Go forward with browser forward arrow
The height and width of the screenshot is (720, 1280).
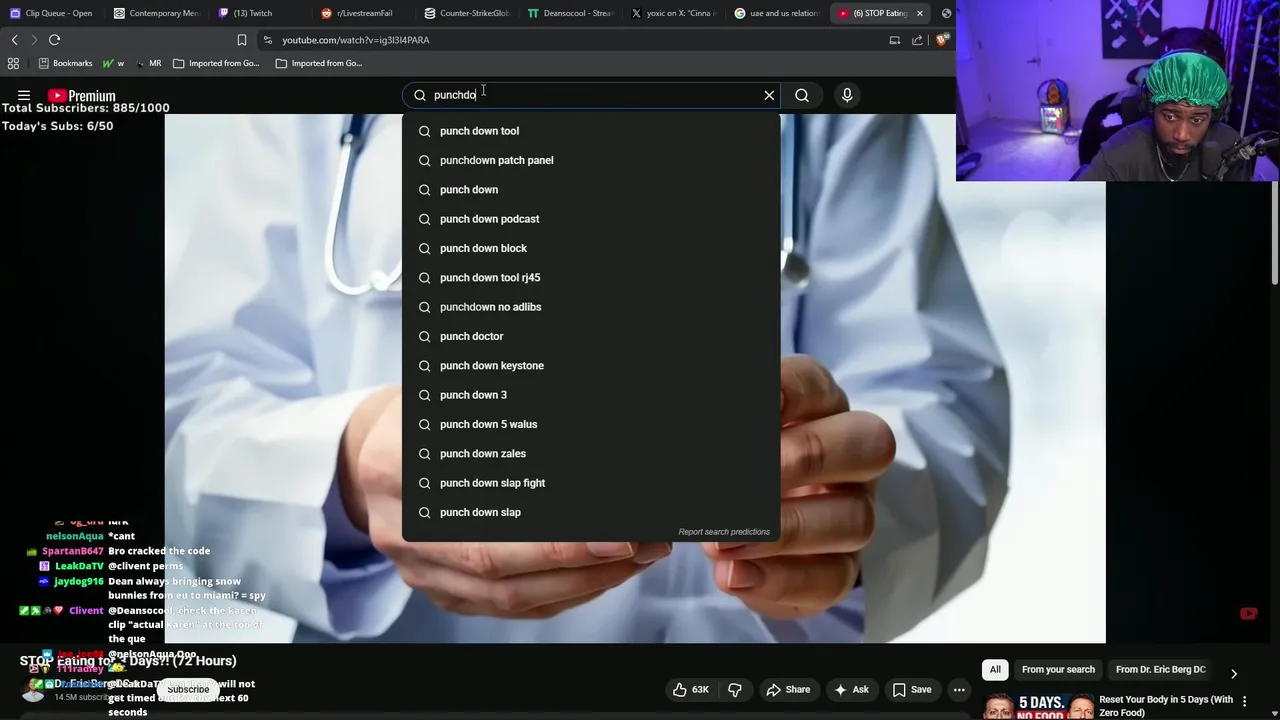[34, 40]
